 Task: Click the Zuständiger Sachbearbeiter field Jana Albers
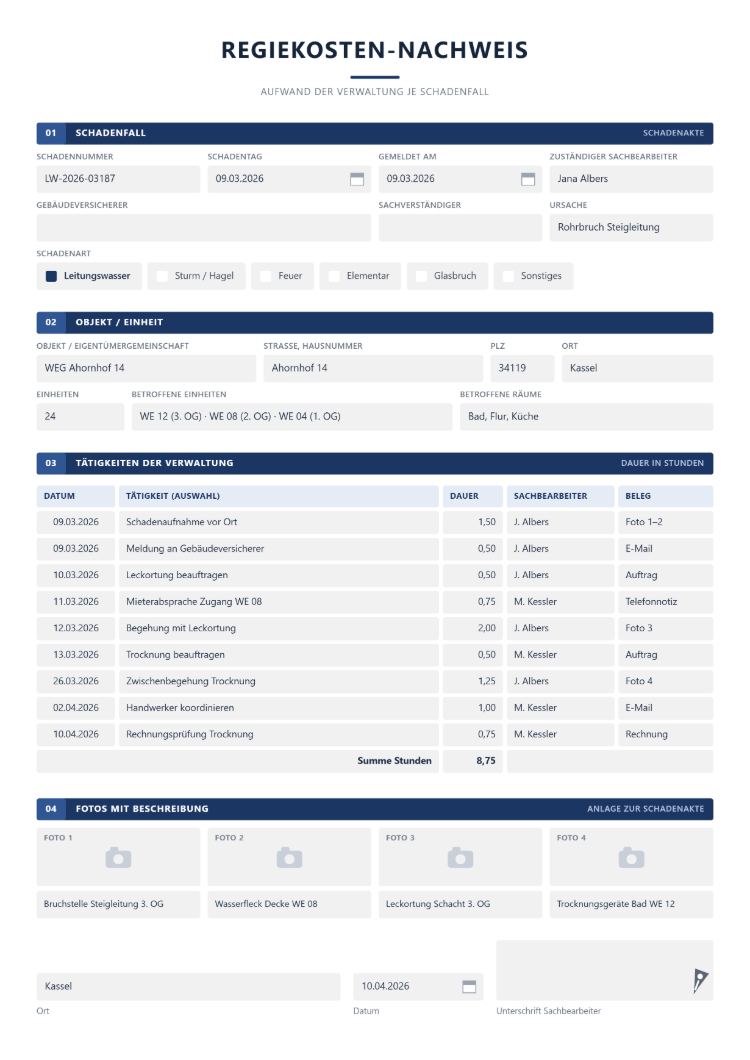631,179
